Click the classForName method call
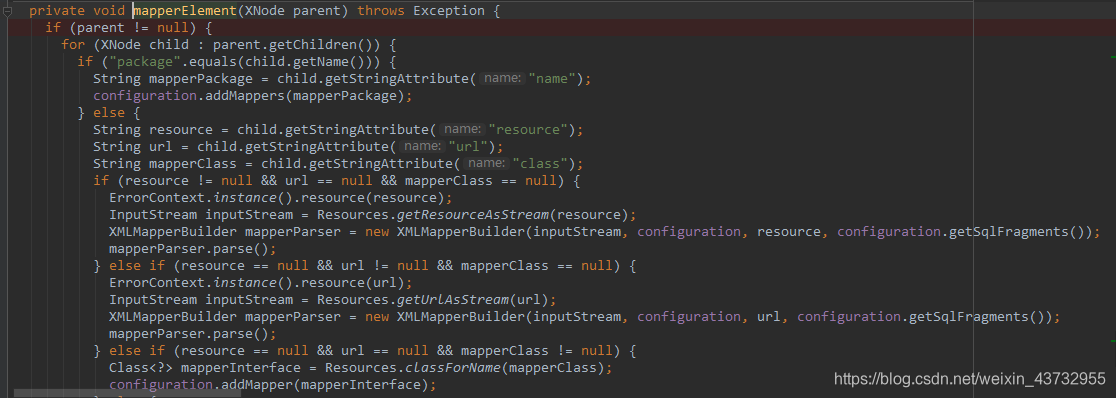The height and width of the screenshot is (398, 1116). 453,368
